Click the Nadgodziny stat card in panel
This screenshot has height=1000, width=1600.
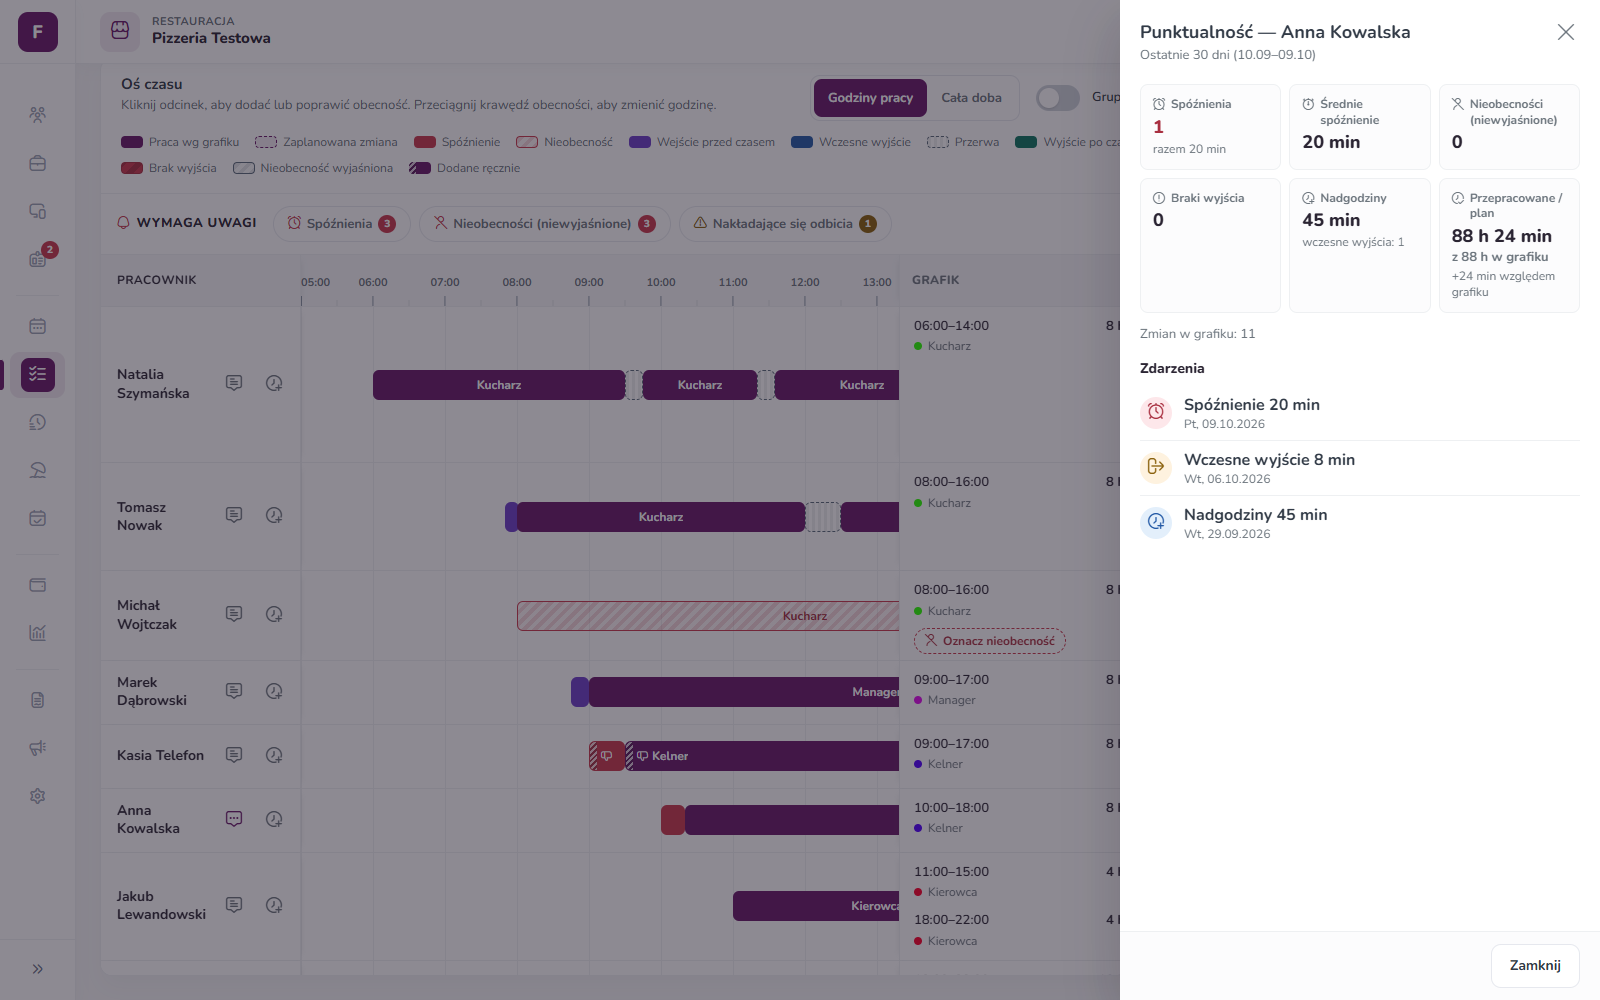click(1360, 245)
